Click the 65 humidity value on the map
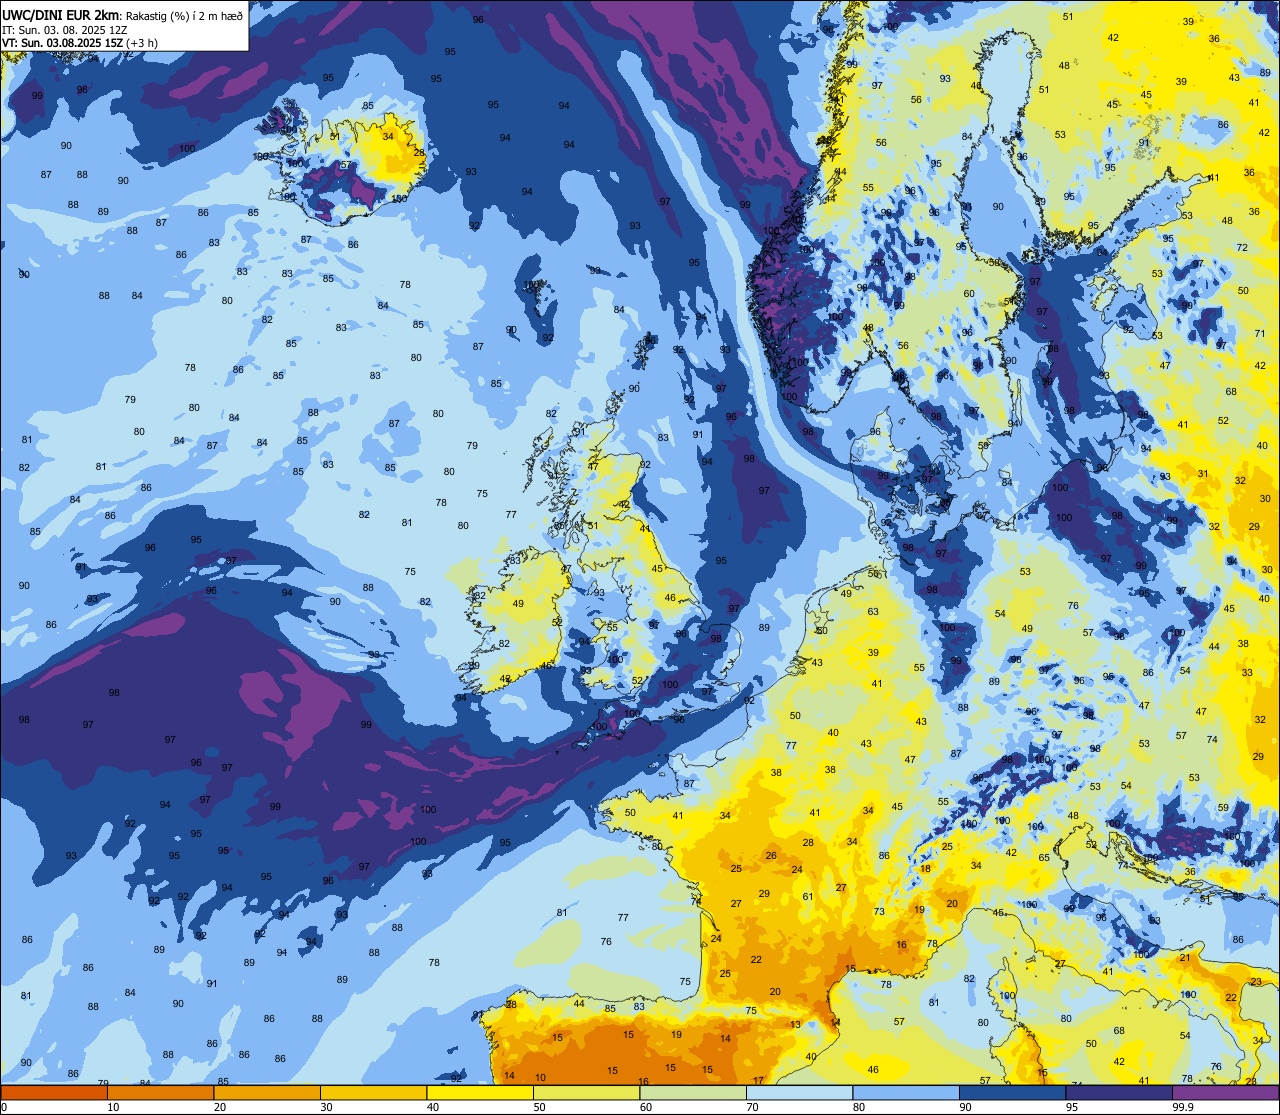This screenshot has width=1280, height=1115. pos(1044,857)
